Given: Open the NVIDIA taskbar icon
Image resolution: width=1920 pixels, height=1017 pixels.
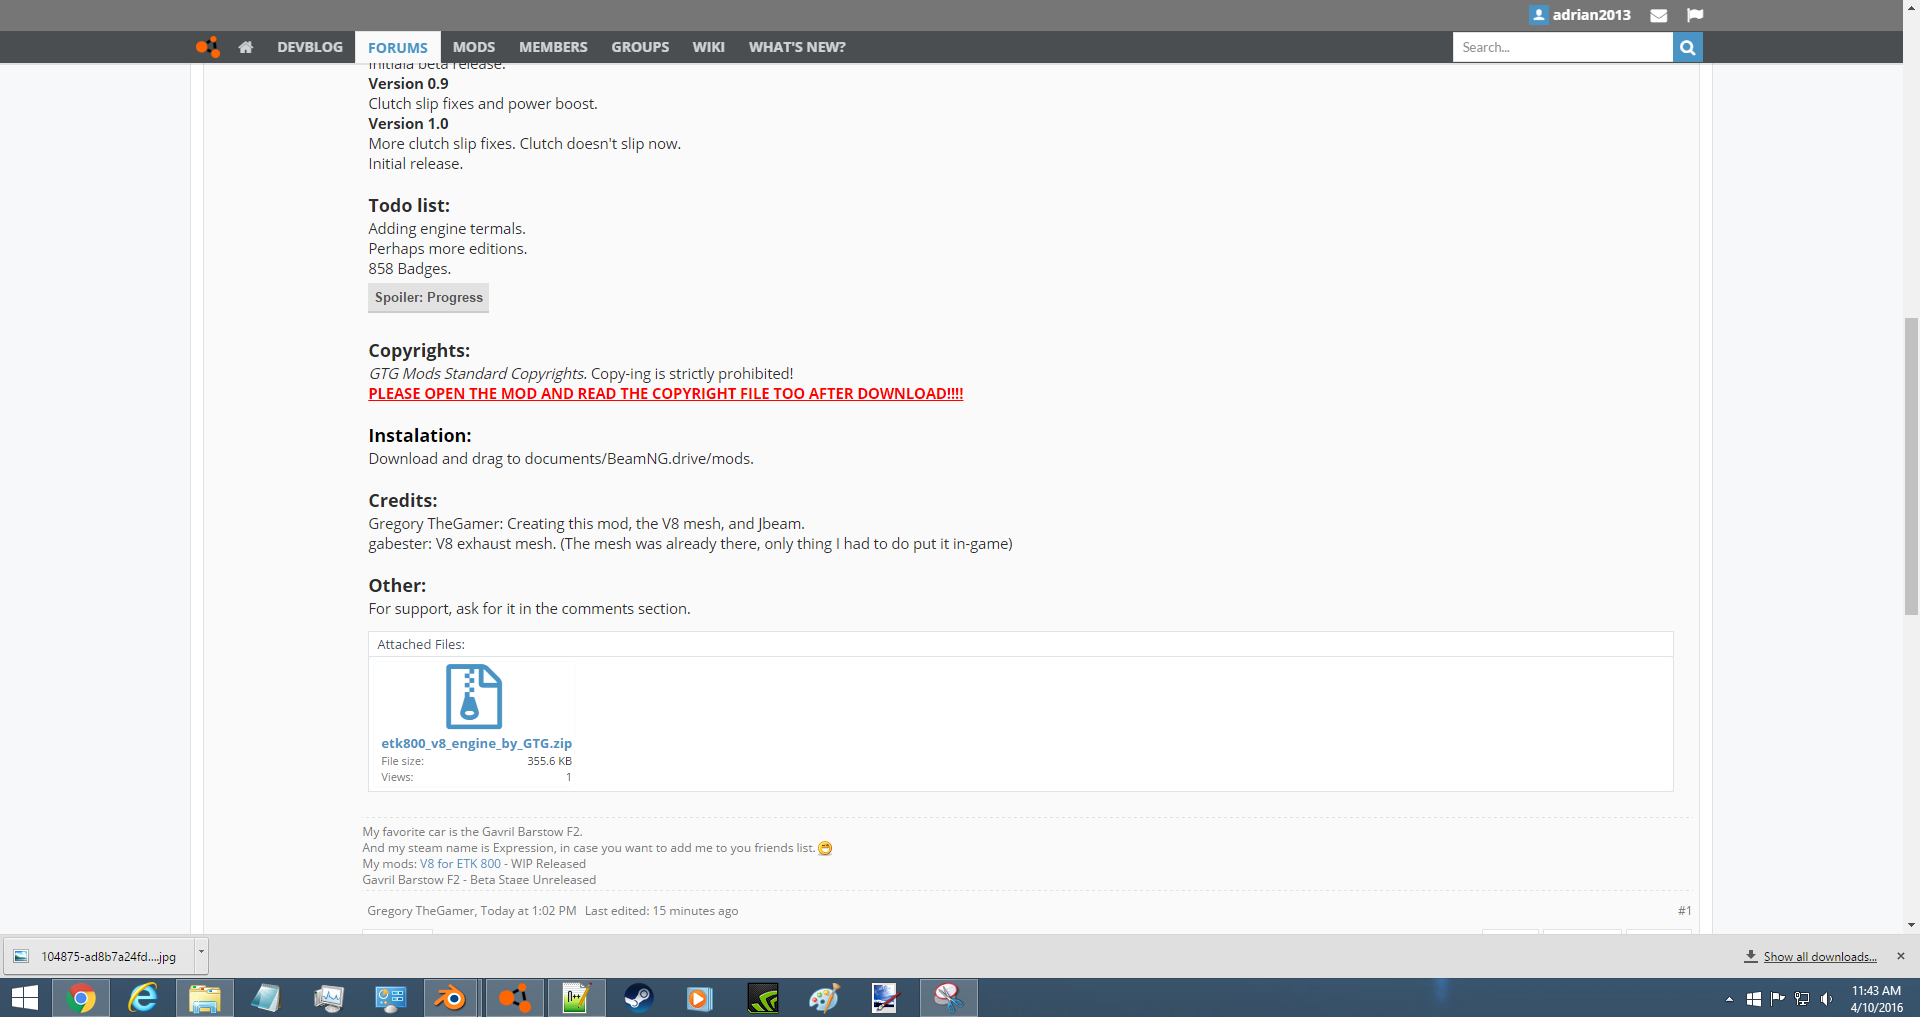Looking at the screenshot, I should [762, 998].
